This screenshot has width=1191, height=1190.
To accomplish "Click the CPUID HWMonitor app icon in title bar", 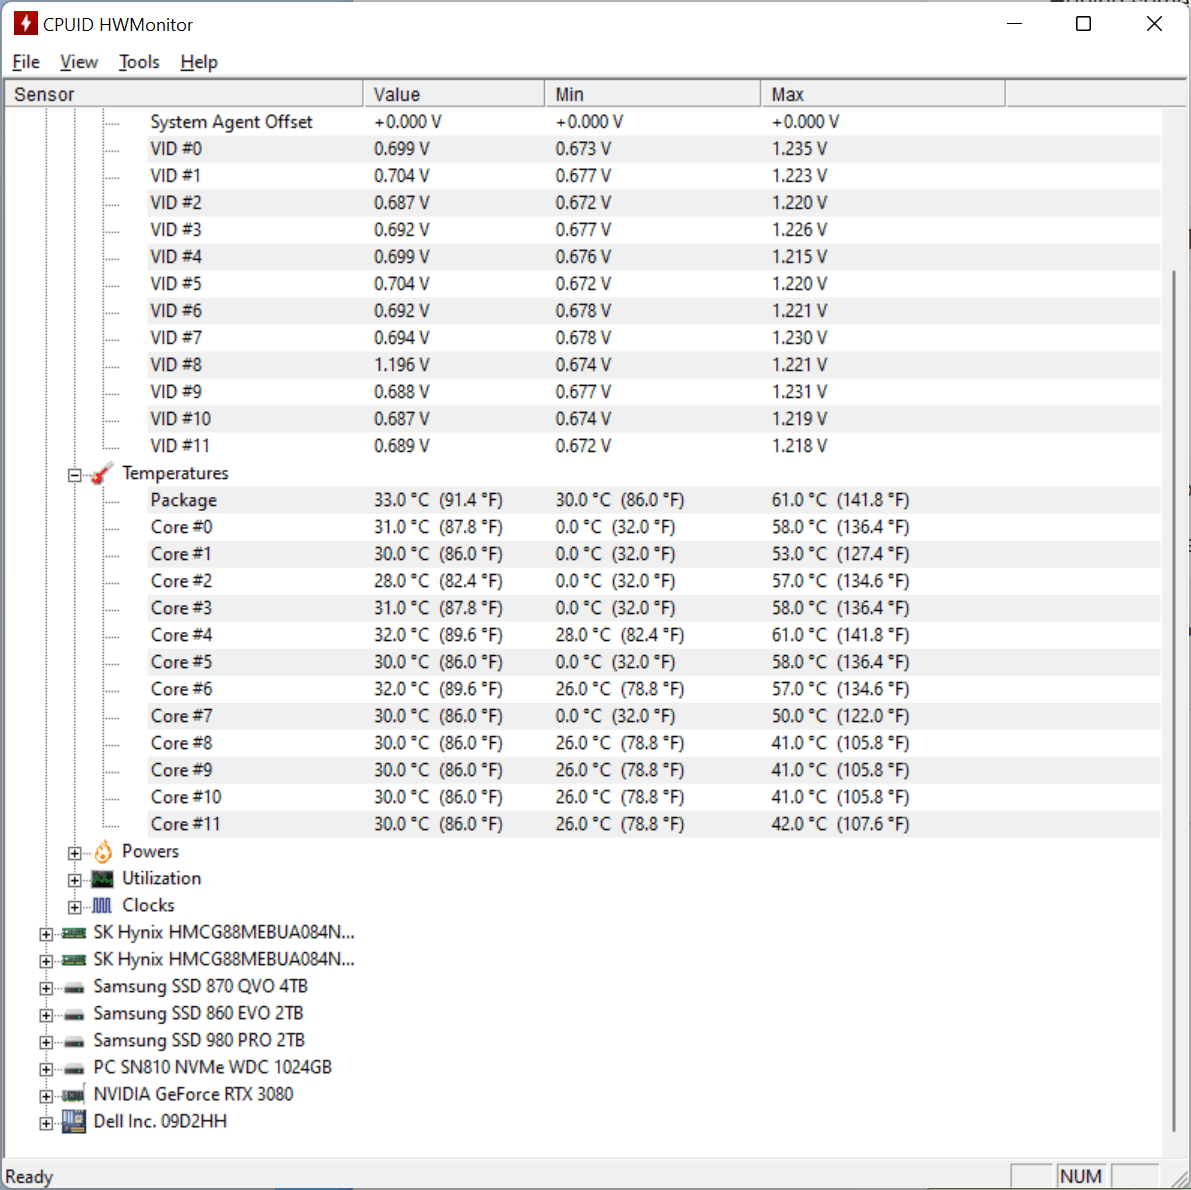I will click(x=25, y=24).
